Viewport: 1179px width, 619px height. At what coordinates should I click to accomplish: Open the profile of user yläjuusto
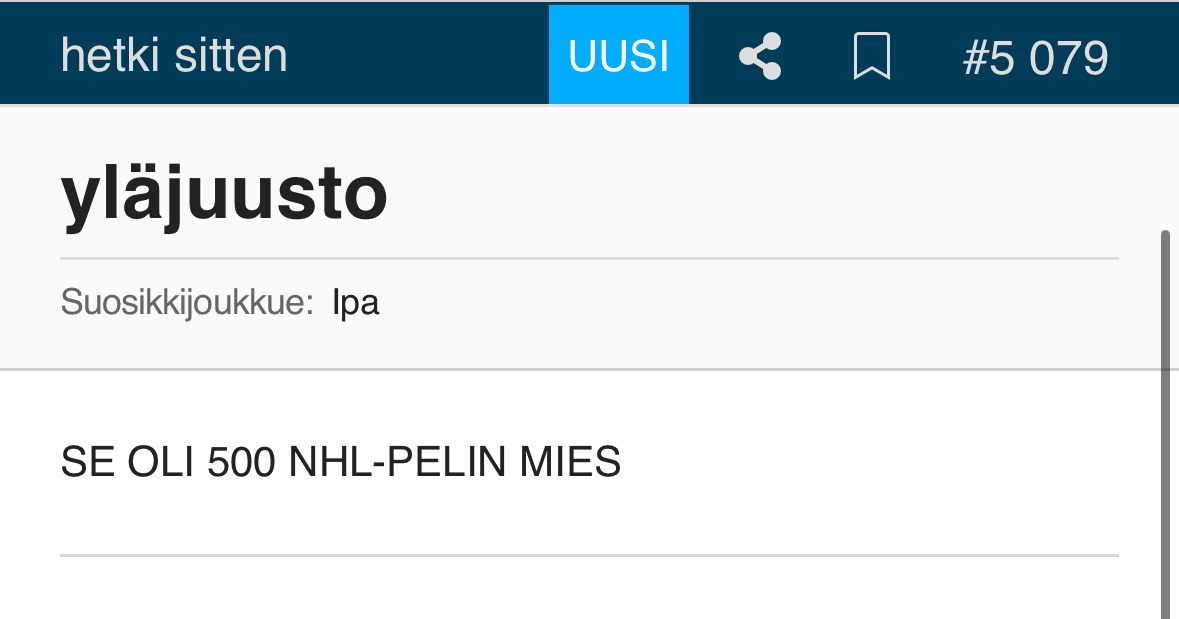[x=224, y=194]
